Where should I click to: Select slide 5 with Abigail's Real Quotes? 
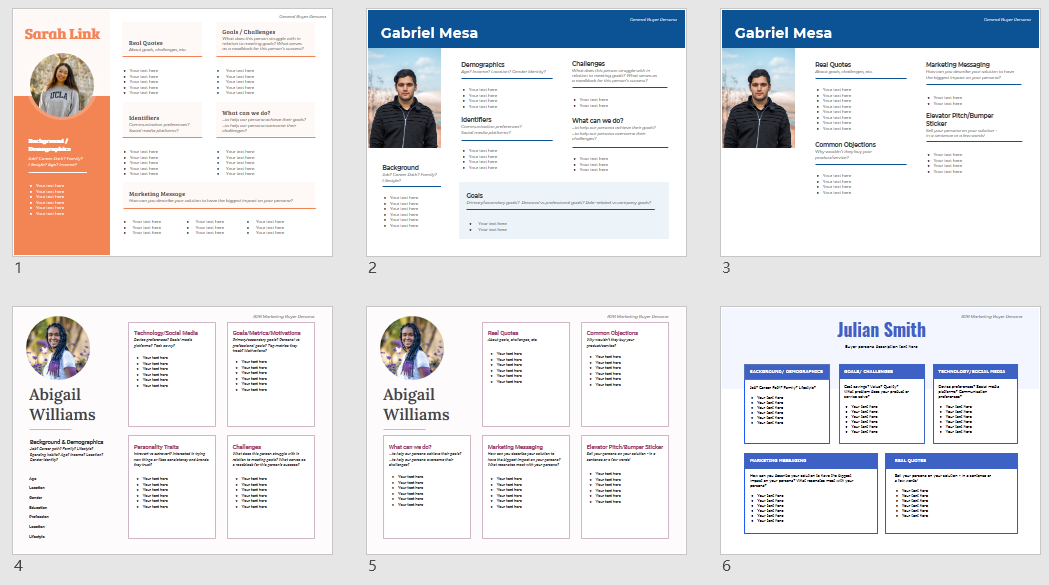click(526, 430)
